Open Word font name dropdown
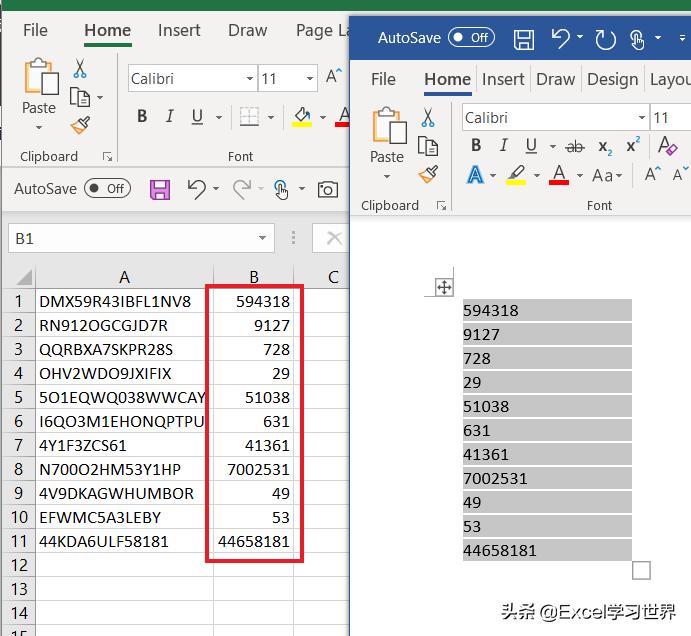The image size is (691, 636). (642, 117)
